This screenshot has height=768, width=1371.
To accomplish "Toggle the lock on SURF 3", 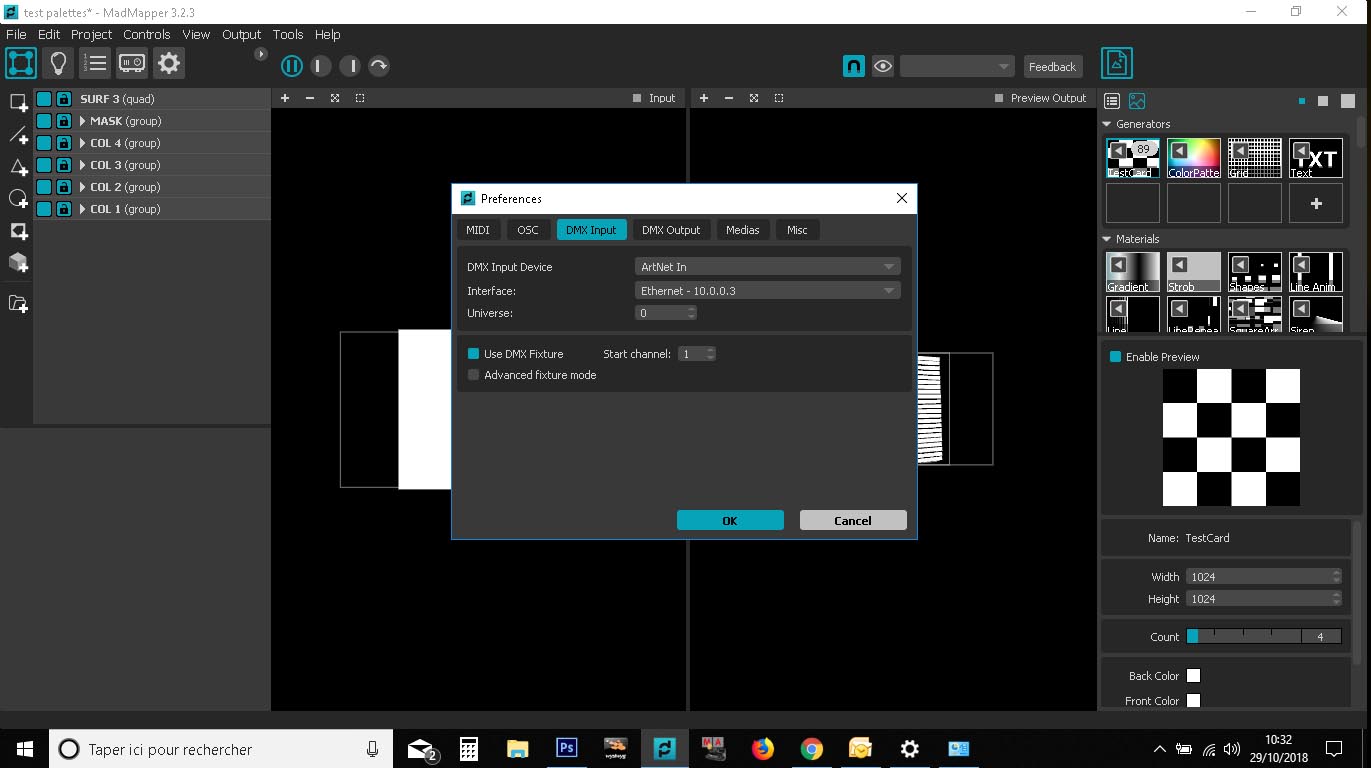I will [63, 99].
